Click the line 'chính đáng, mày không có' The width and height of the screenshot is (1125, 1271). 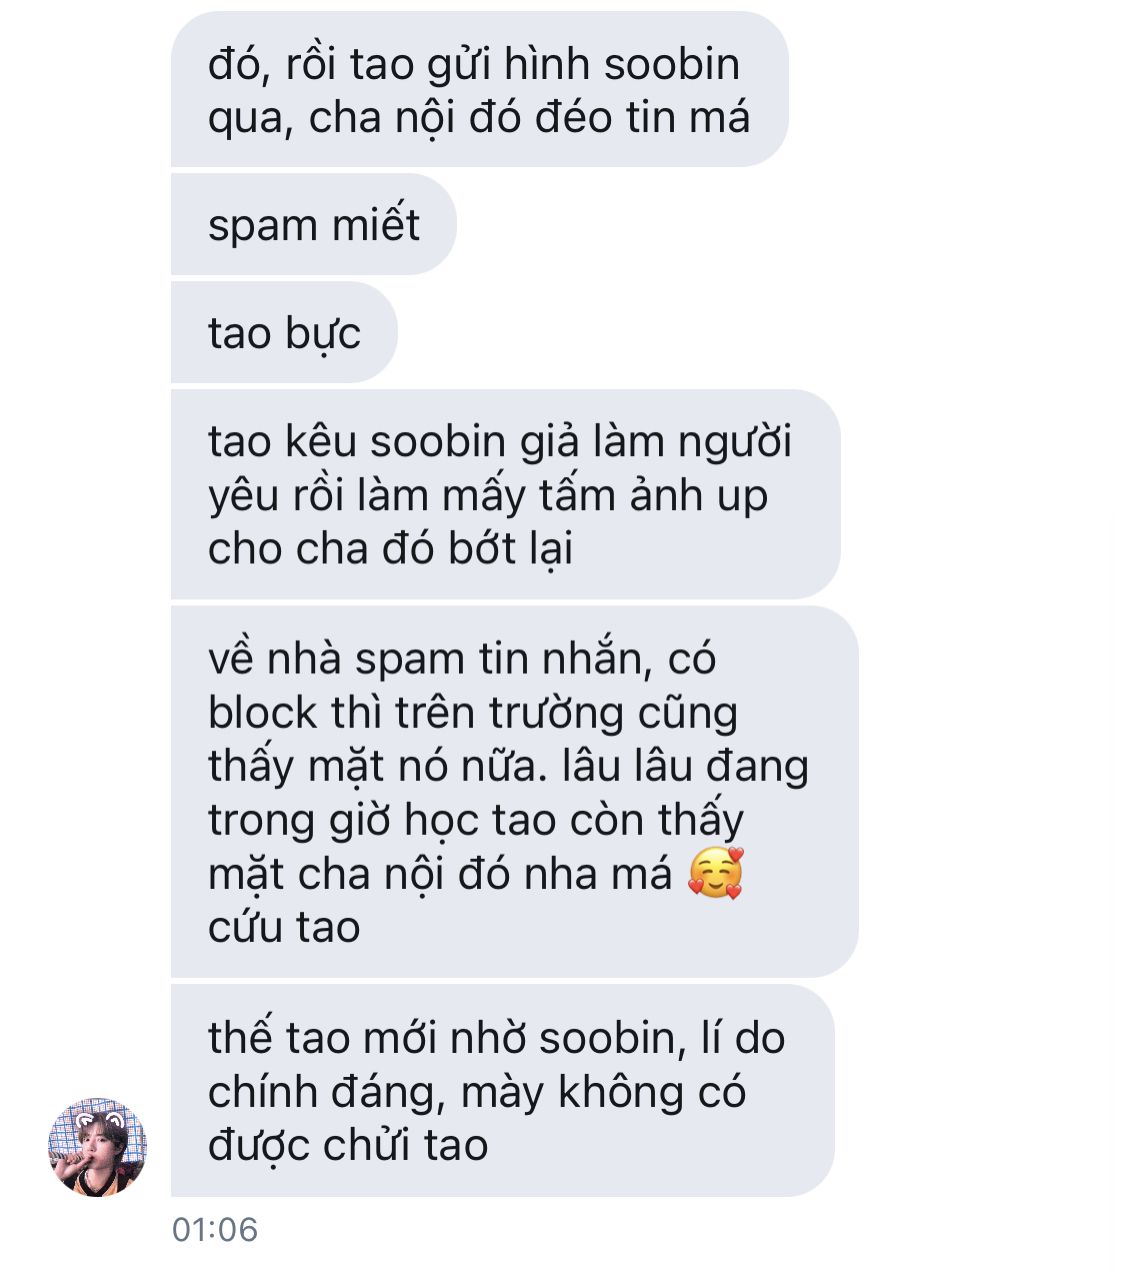pyautogui.click(x=477, y=1091)
